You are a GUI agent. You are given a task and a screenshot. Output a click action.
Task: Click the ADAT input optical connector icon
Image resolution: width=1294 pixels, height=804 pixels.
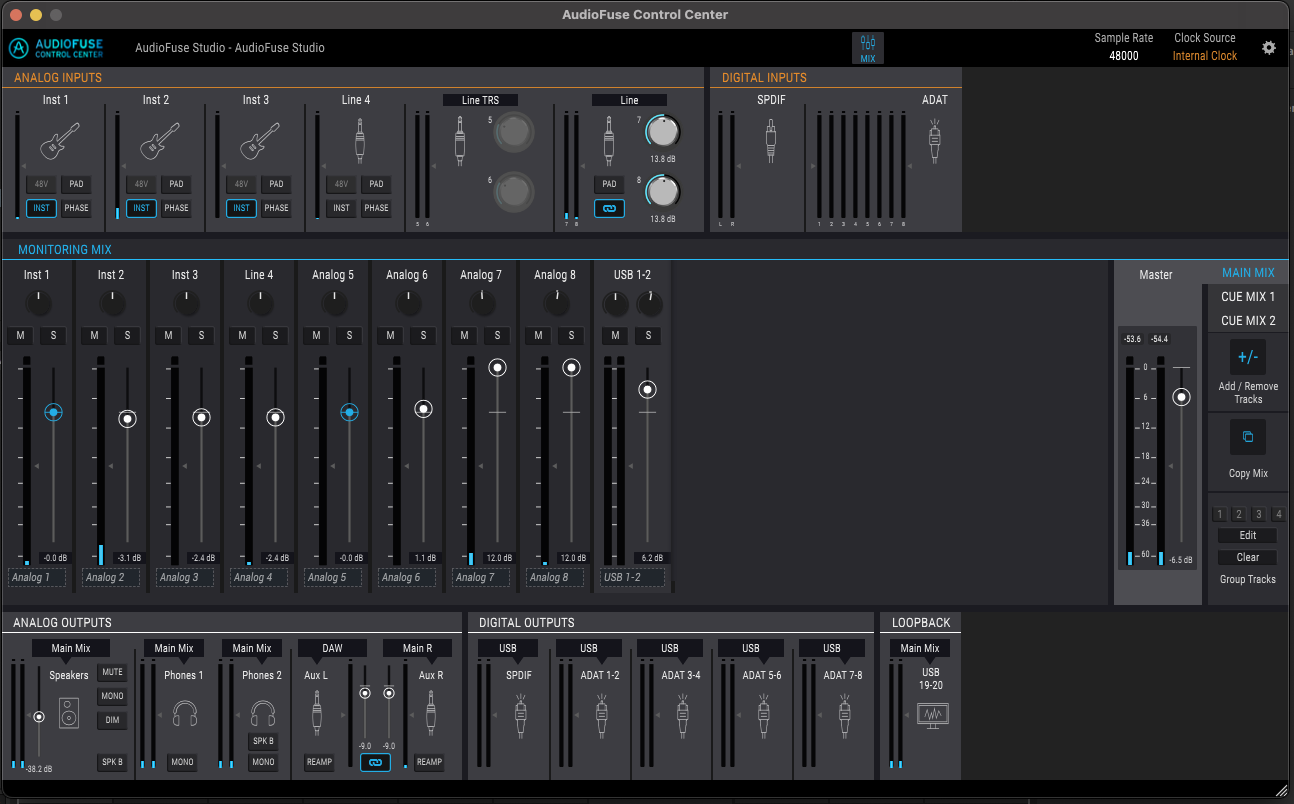(x=935, y=140)
